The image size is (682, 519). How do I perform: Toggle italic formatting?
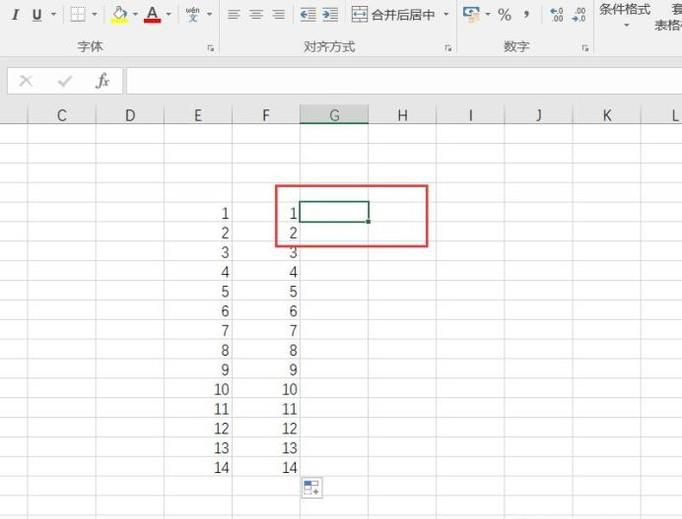pos(15,15)
